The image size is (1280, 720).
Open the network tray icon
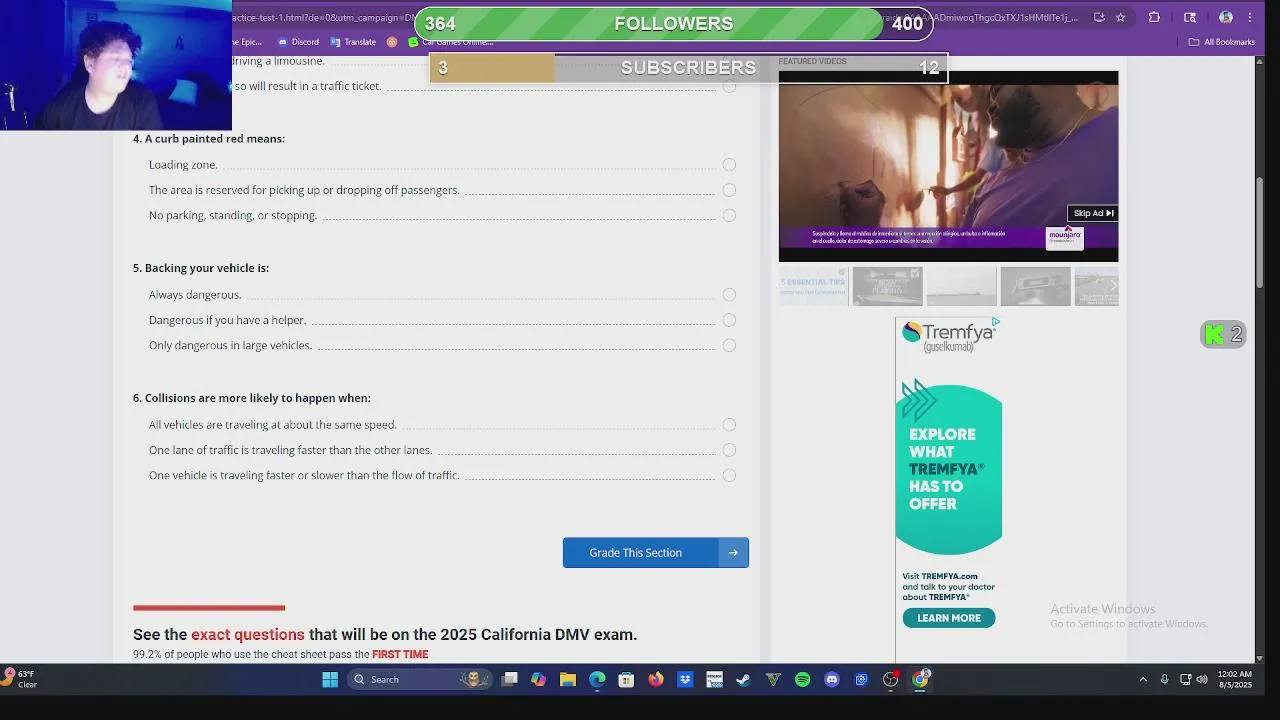[x=1185, y=680]
